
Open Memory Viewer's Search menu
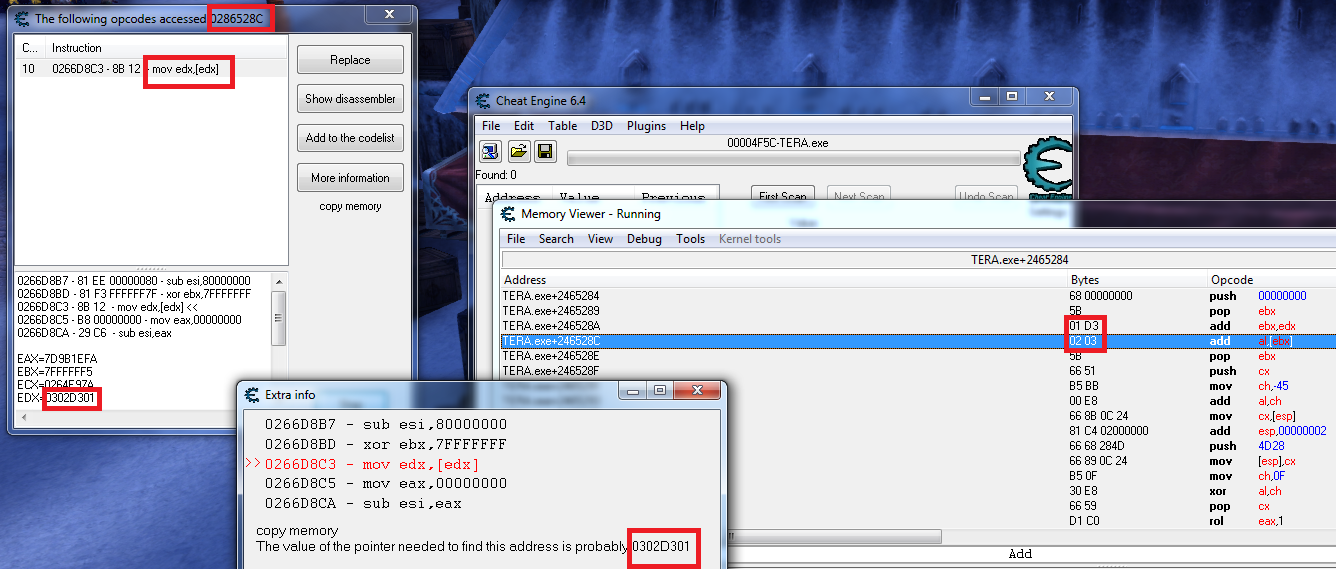tap(556, 239)
